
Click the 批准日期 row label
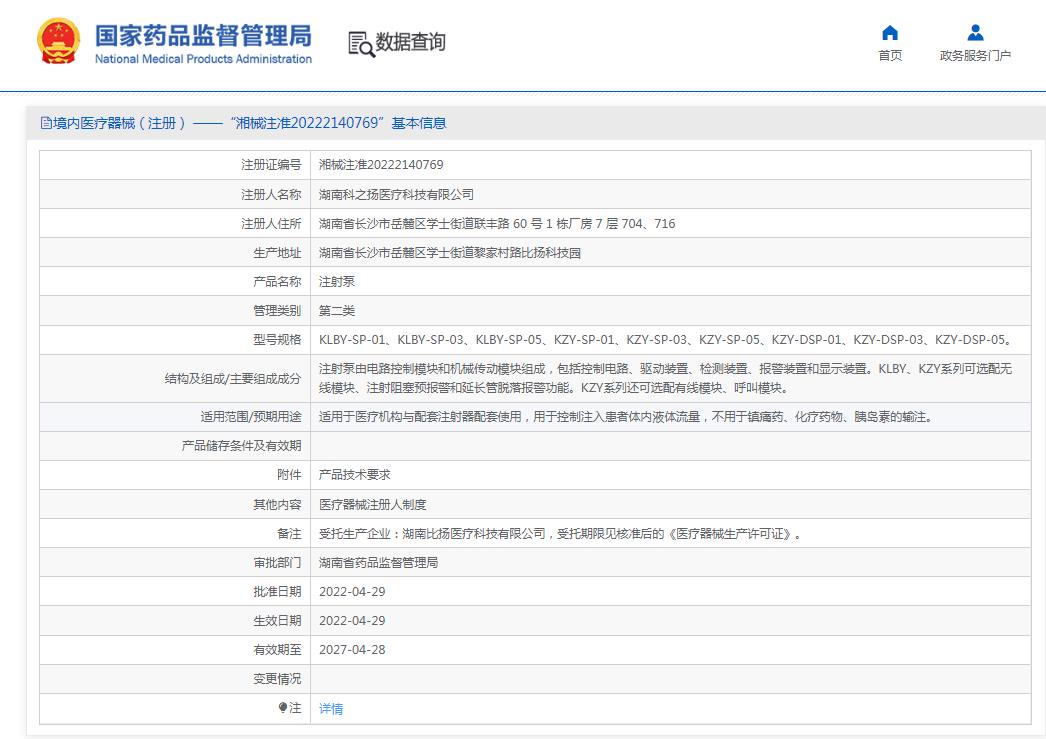(x=277, y=592)
